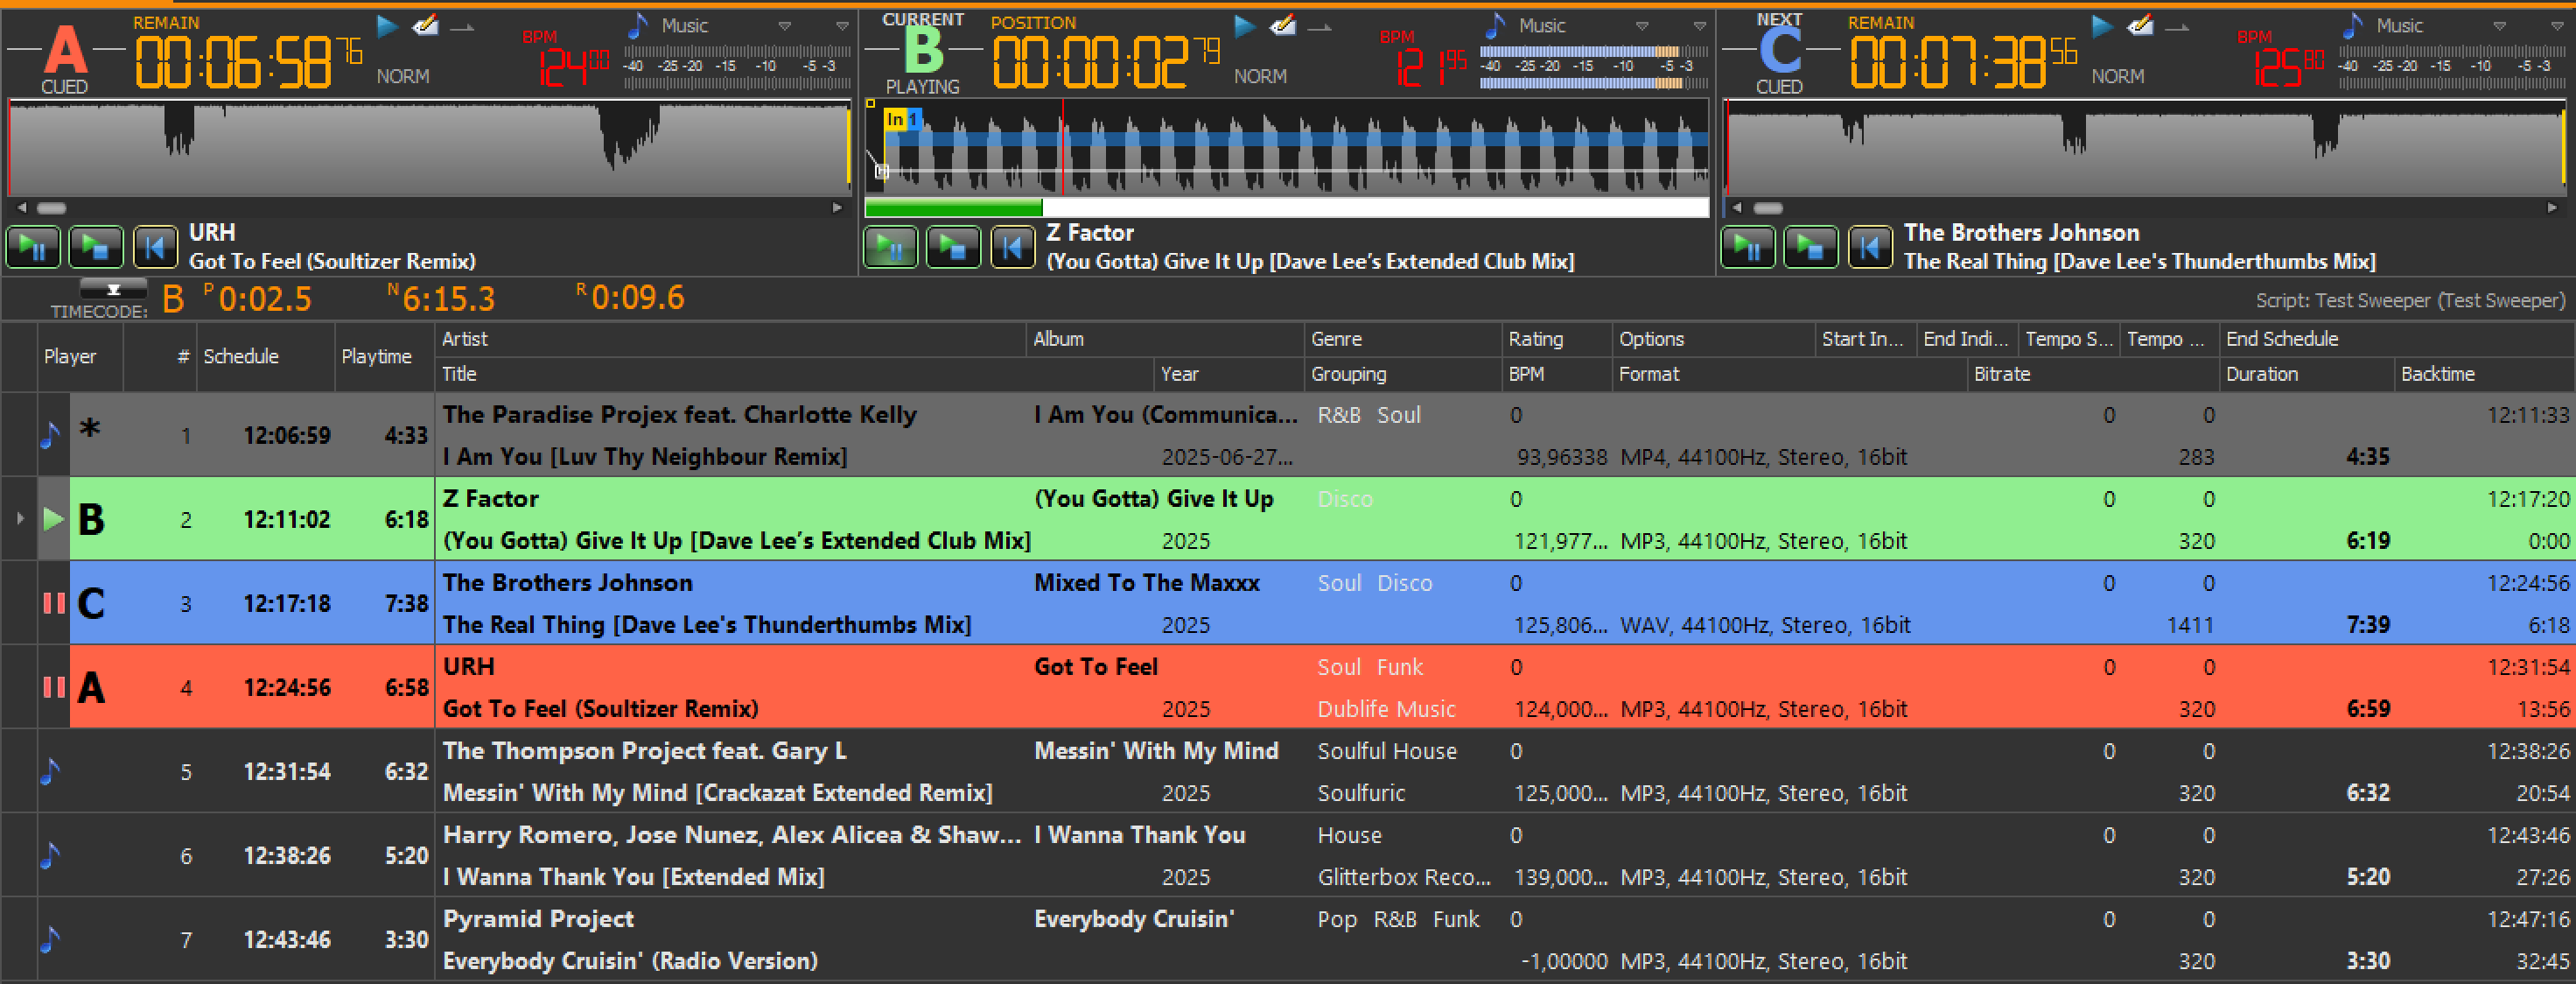2576x984 pixels.
Task: Expand the row arrow next to player B entry
Action: [x=20, y=518]
